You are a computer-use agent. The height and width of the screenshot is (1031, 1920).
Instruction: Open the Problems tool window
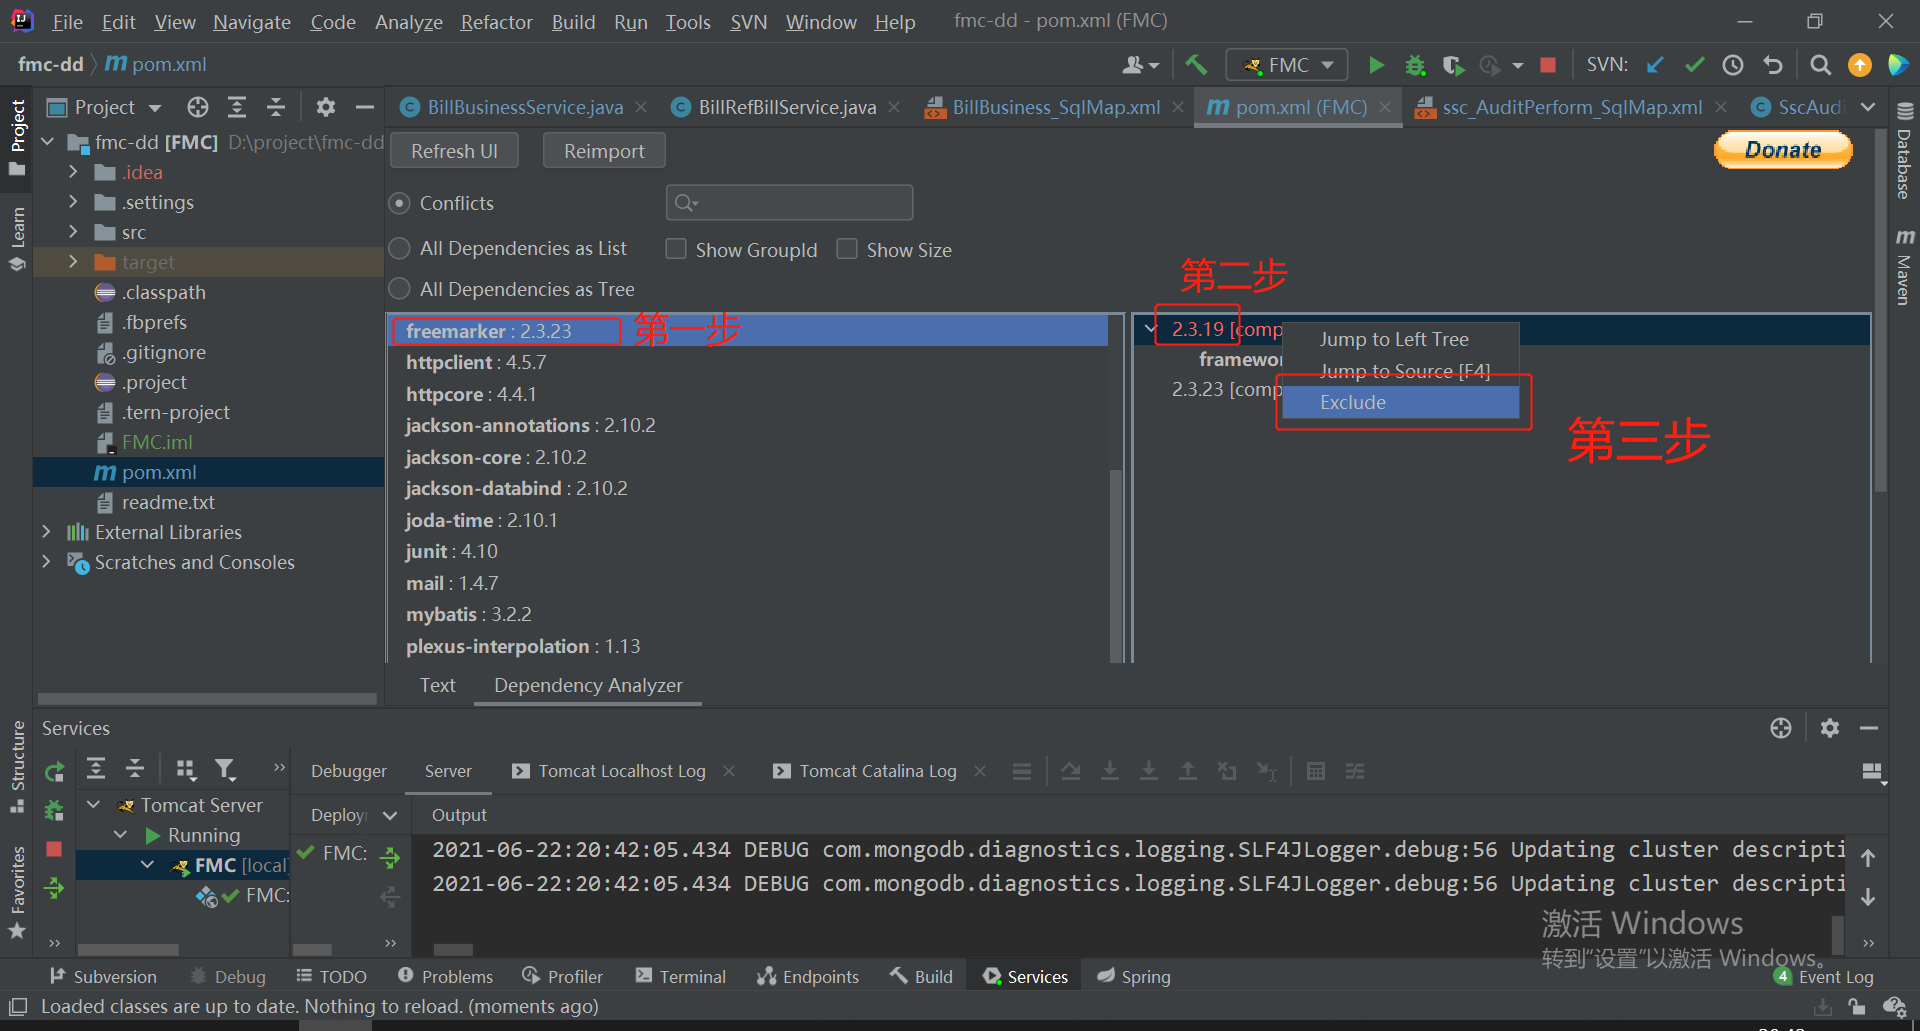click(445, 976)
